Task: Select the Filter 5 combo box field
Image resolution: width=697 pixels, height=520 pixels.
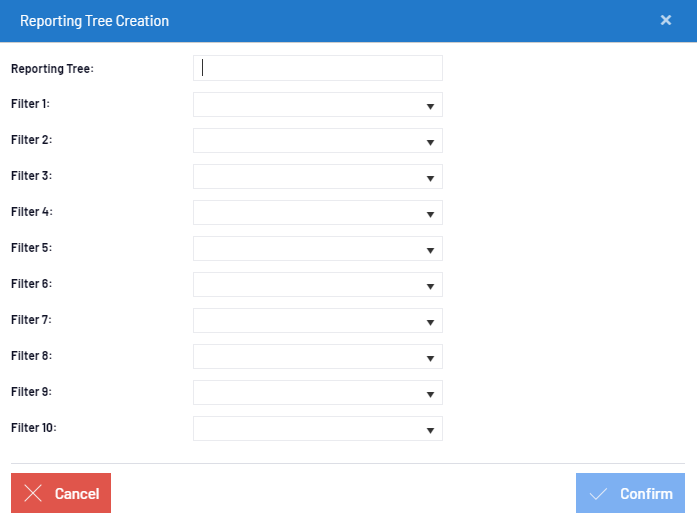Action: (x=318, y=248)
